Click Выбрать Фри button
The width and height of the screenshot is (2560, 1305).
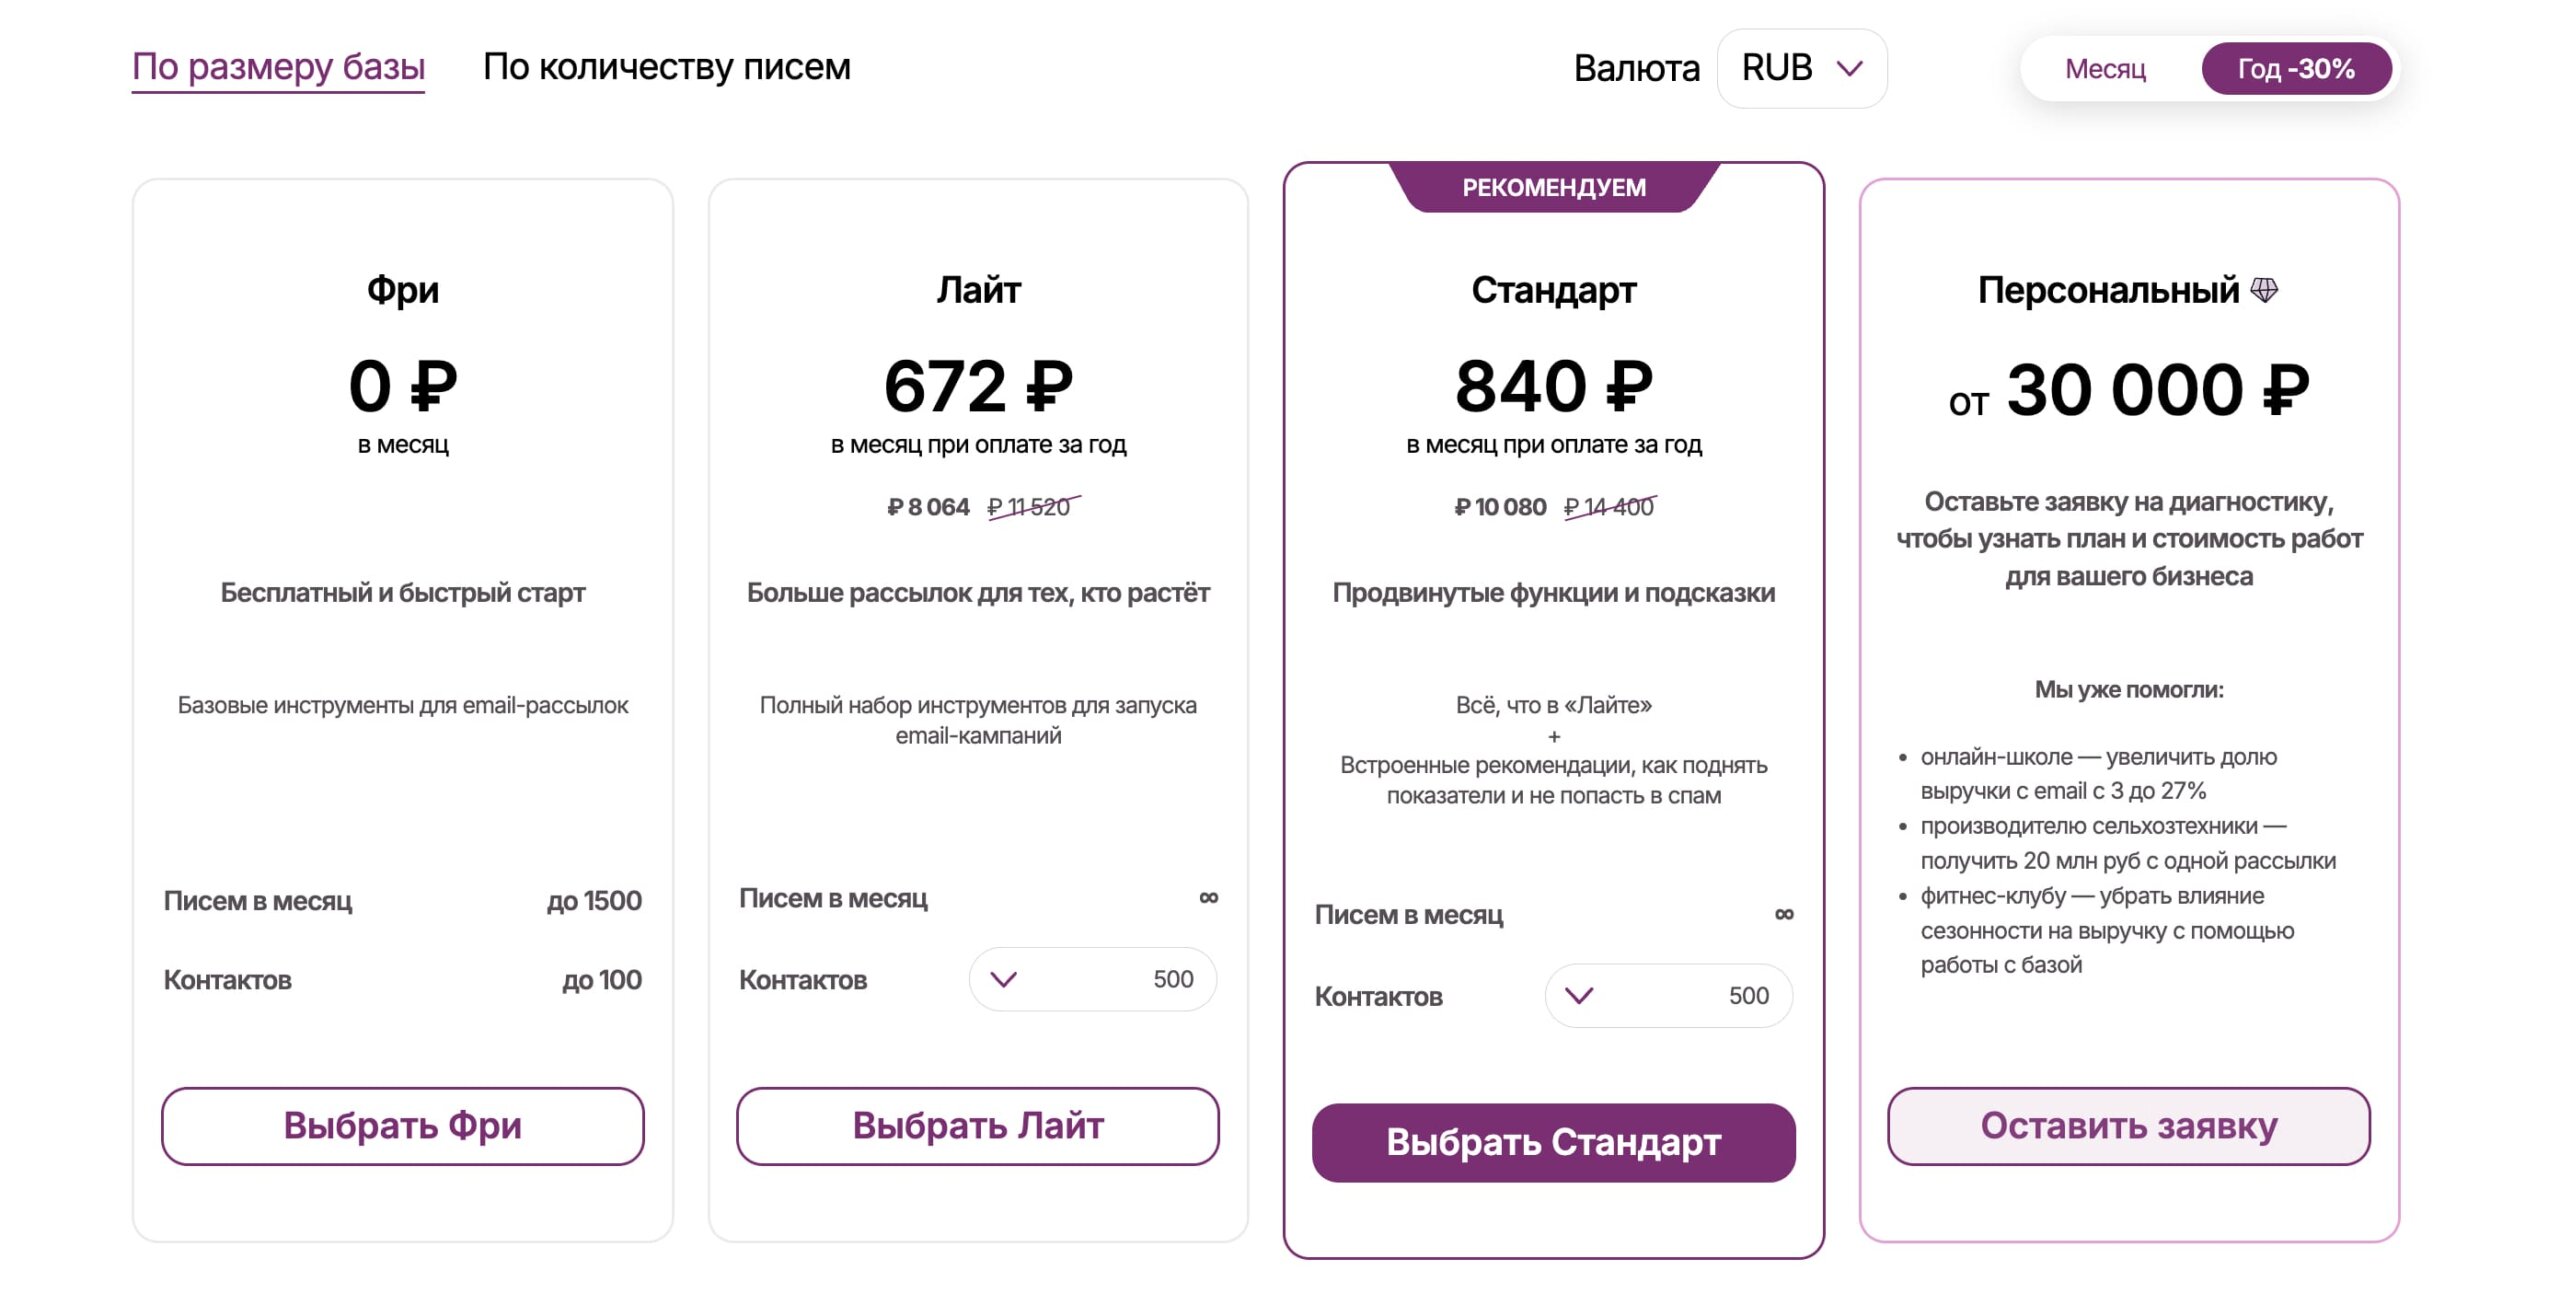click(403, 1126)
